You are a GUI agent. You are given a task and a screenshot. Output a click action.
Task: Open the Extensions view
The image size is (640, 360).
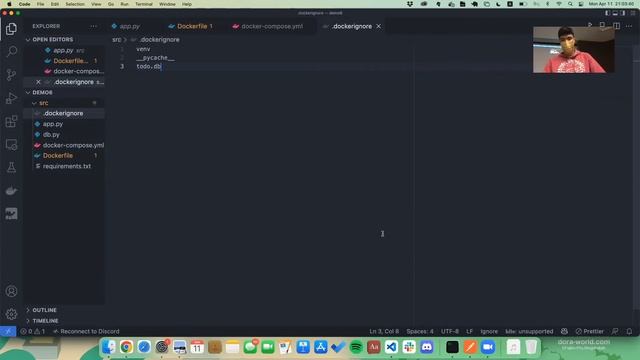click(11, 121)
